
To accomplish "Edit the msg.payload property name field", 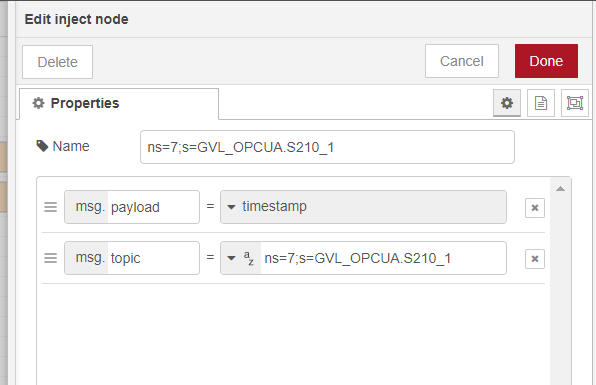I will pyautogui.click(x=154, y=207).
